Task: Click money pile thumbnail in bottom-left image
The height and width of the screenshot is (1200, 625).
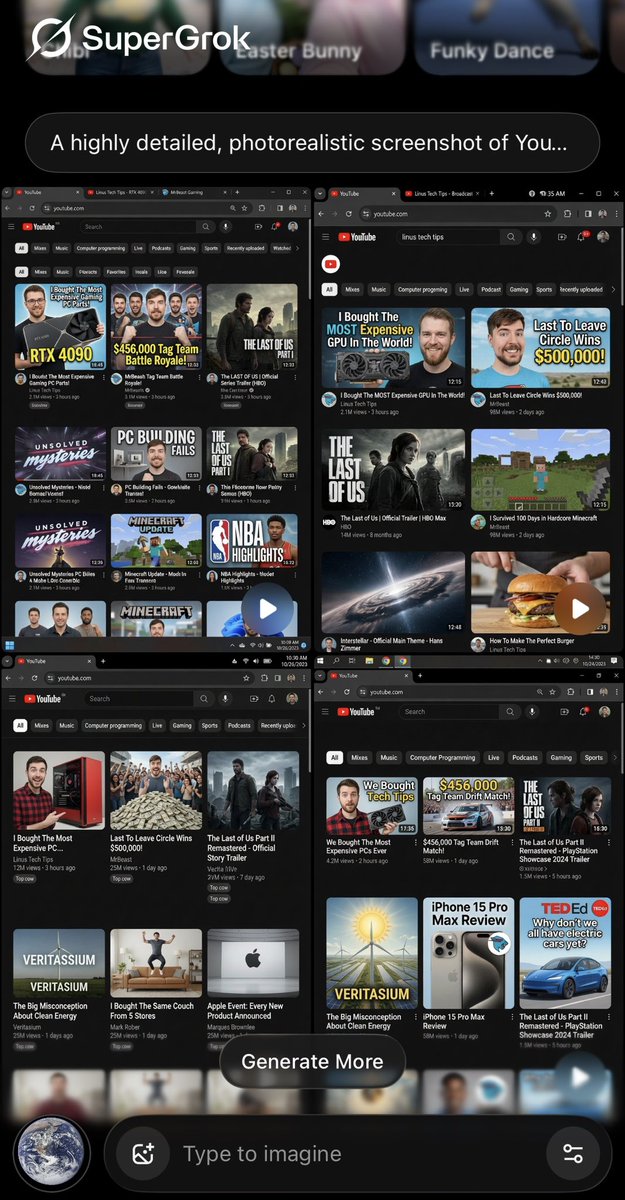Action: coord(156,791)
